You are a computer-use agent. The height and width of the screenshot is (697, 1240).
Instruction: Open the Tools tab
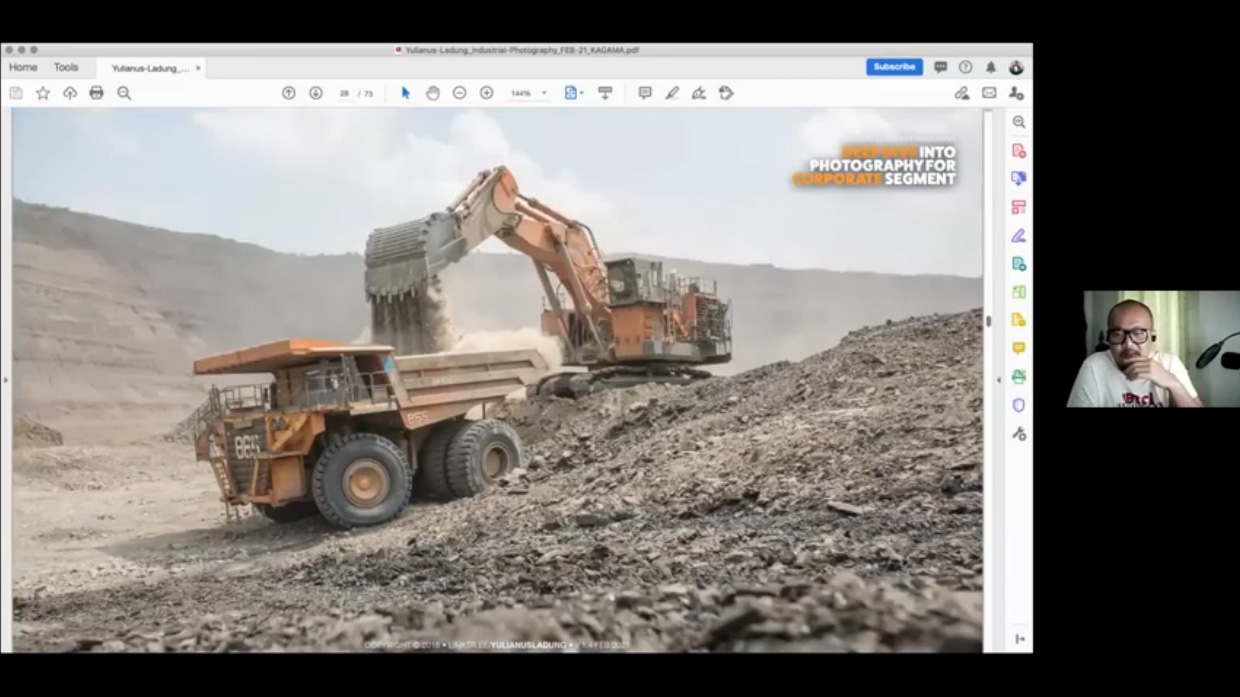66,68
